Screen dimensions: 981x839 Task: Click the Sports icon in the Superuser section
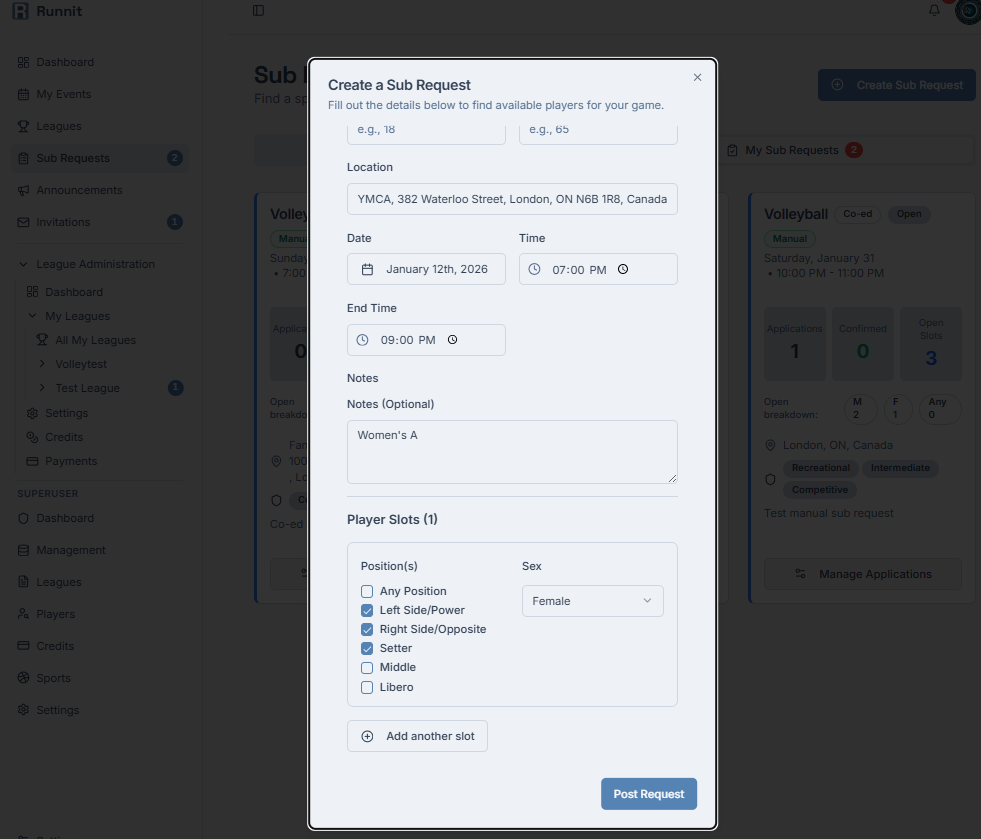[22, 677]
